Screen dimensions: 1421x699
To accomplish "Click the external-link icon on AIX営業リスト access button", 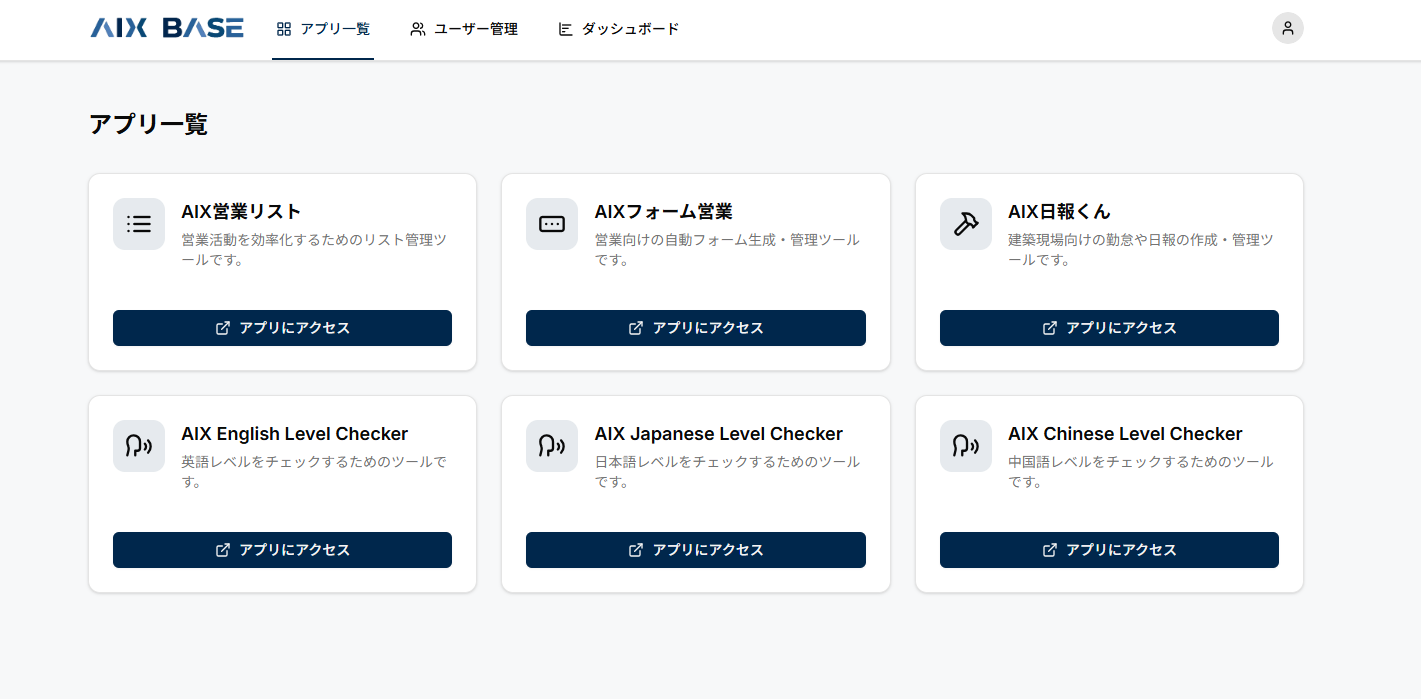I will 222,327.
